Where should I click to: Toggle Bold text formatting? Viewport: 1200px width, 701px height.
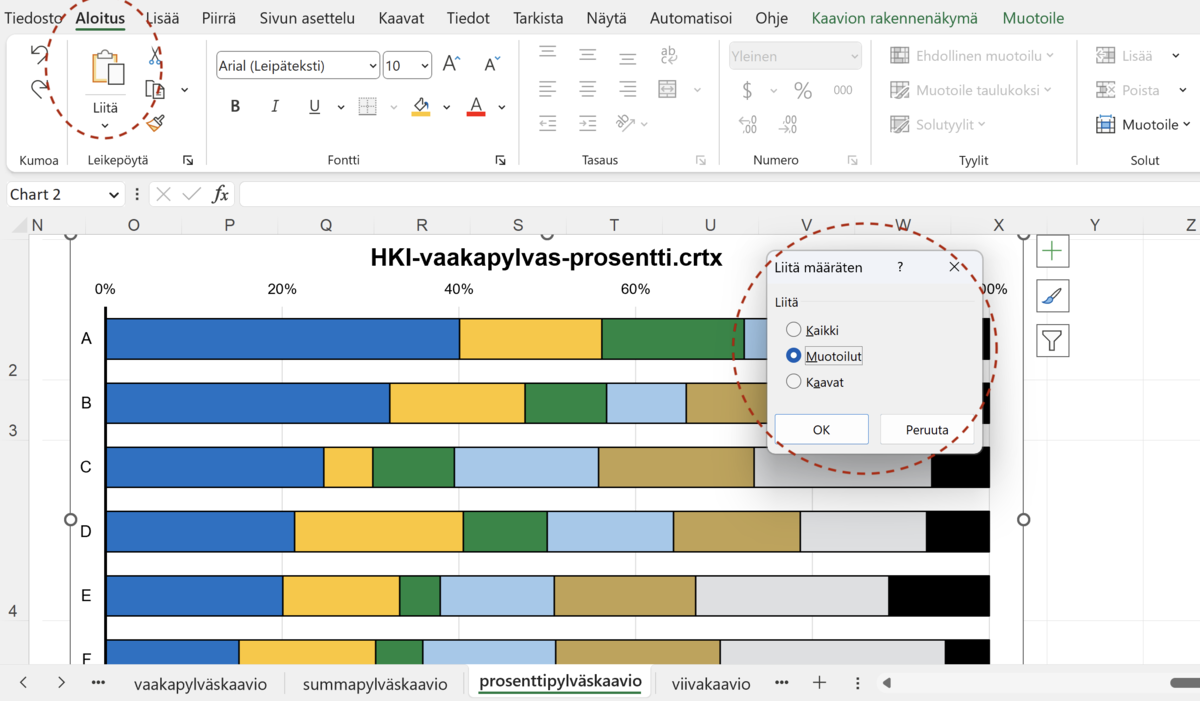[235, 107]
